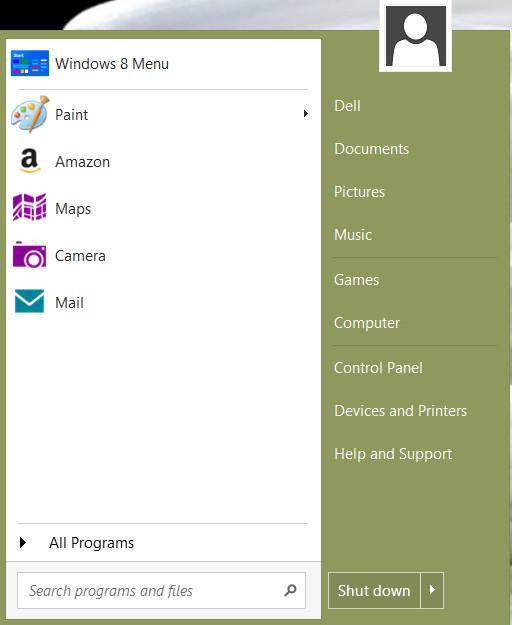Select Computer from the right pane
Viewport: 512px width, 625px height.
(367, 323)
